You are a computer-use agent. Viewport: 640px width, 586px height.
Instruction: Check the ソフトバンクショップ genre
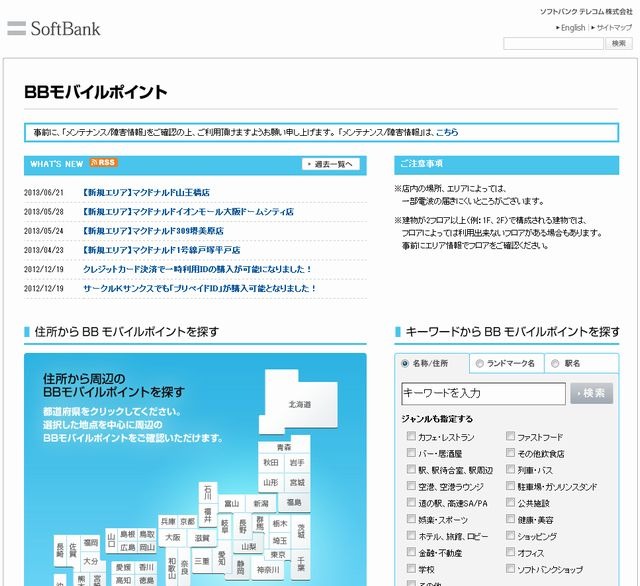[x=510, y=568]
